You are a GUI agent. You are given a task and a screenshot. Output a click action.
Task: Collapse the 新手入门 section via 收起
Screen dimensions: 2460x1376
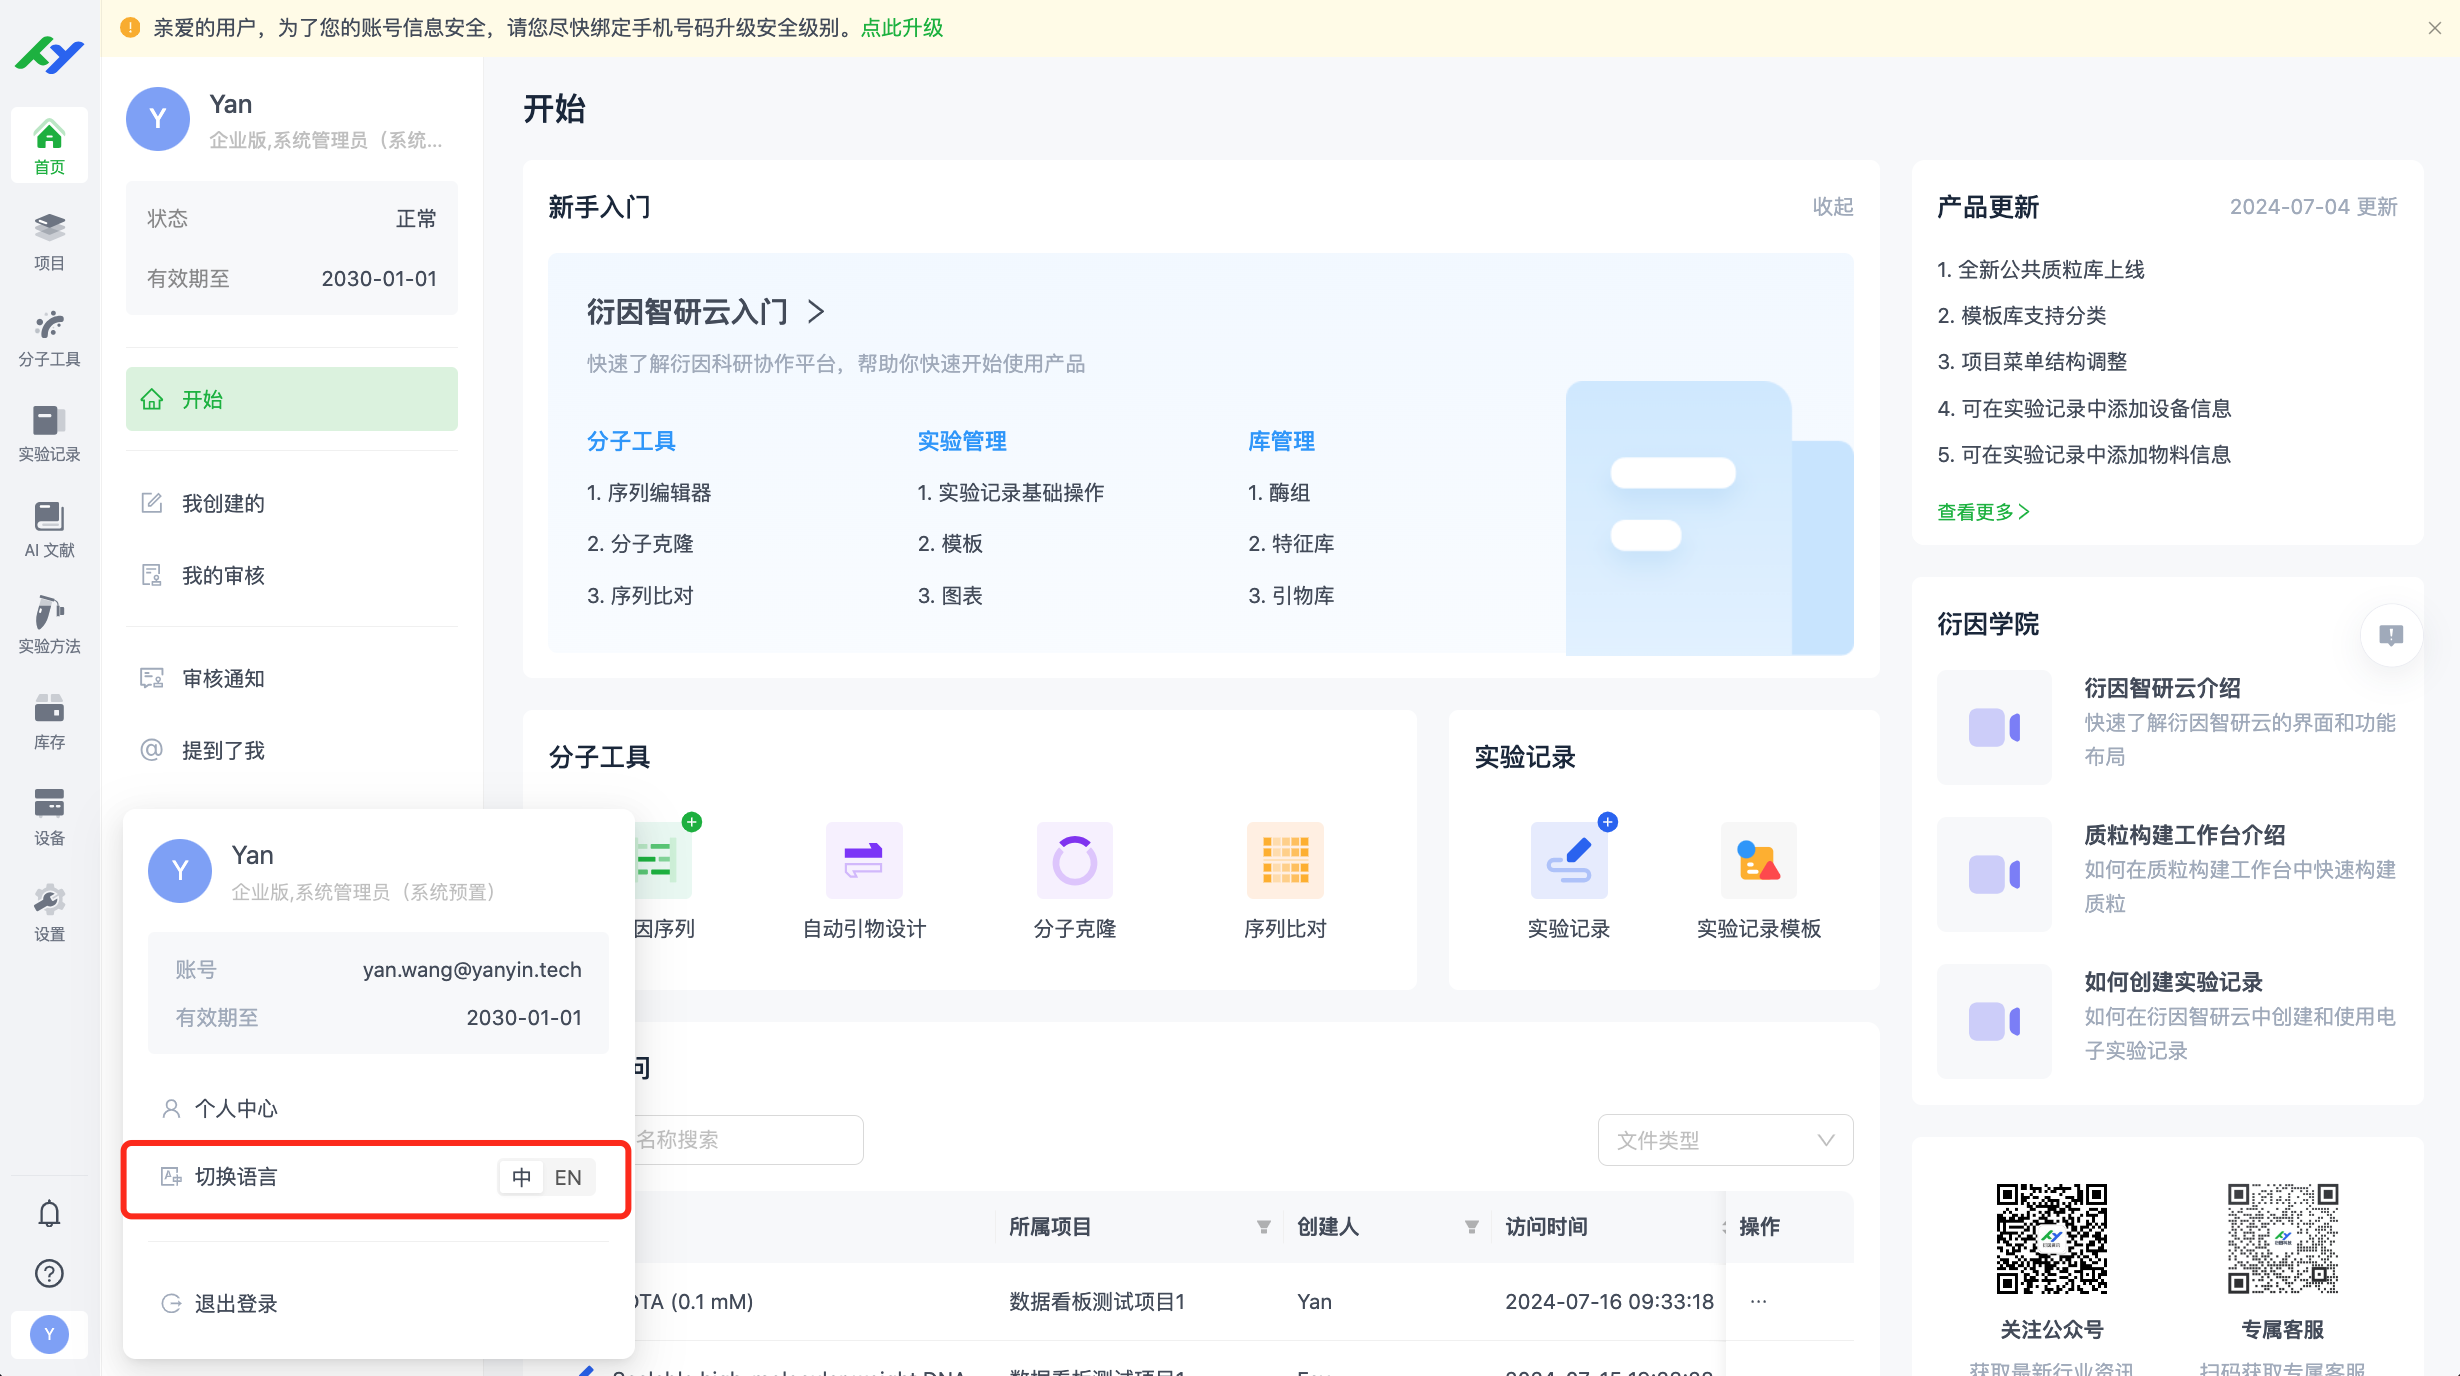(x=1833, y=206)
